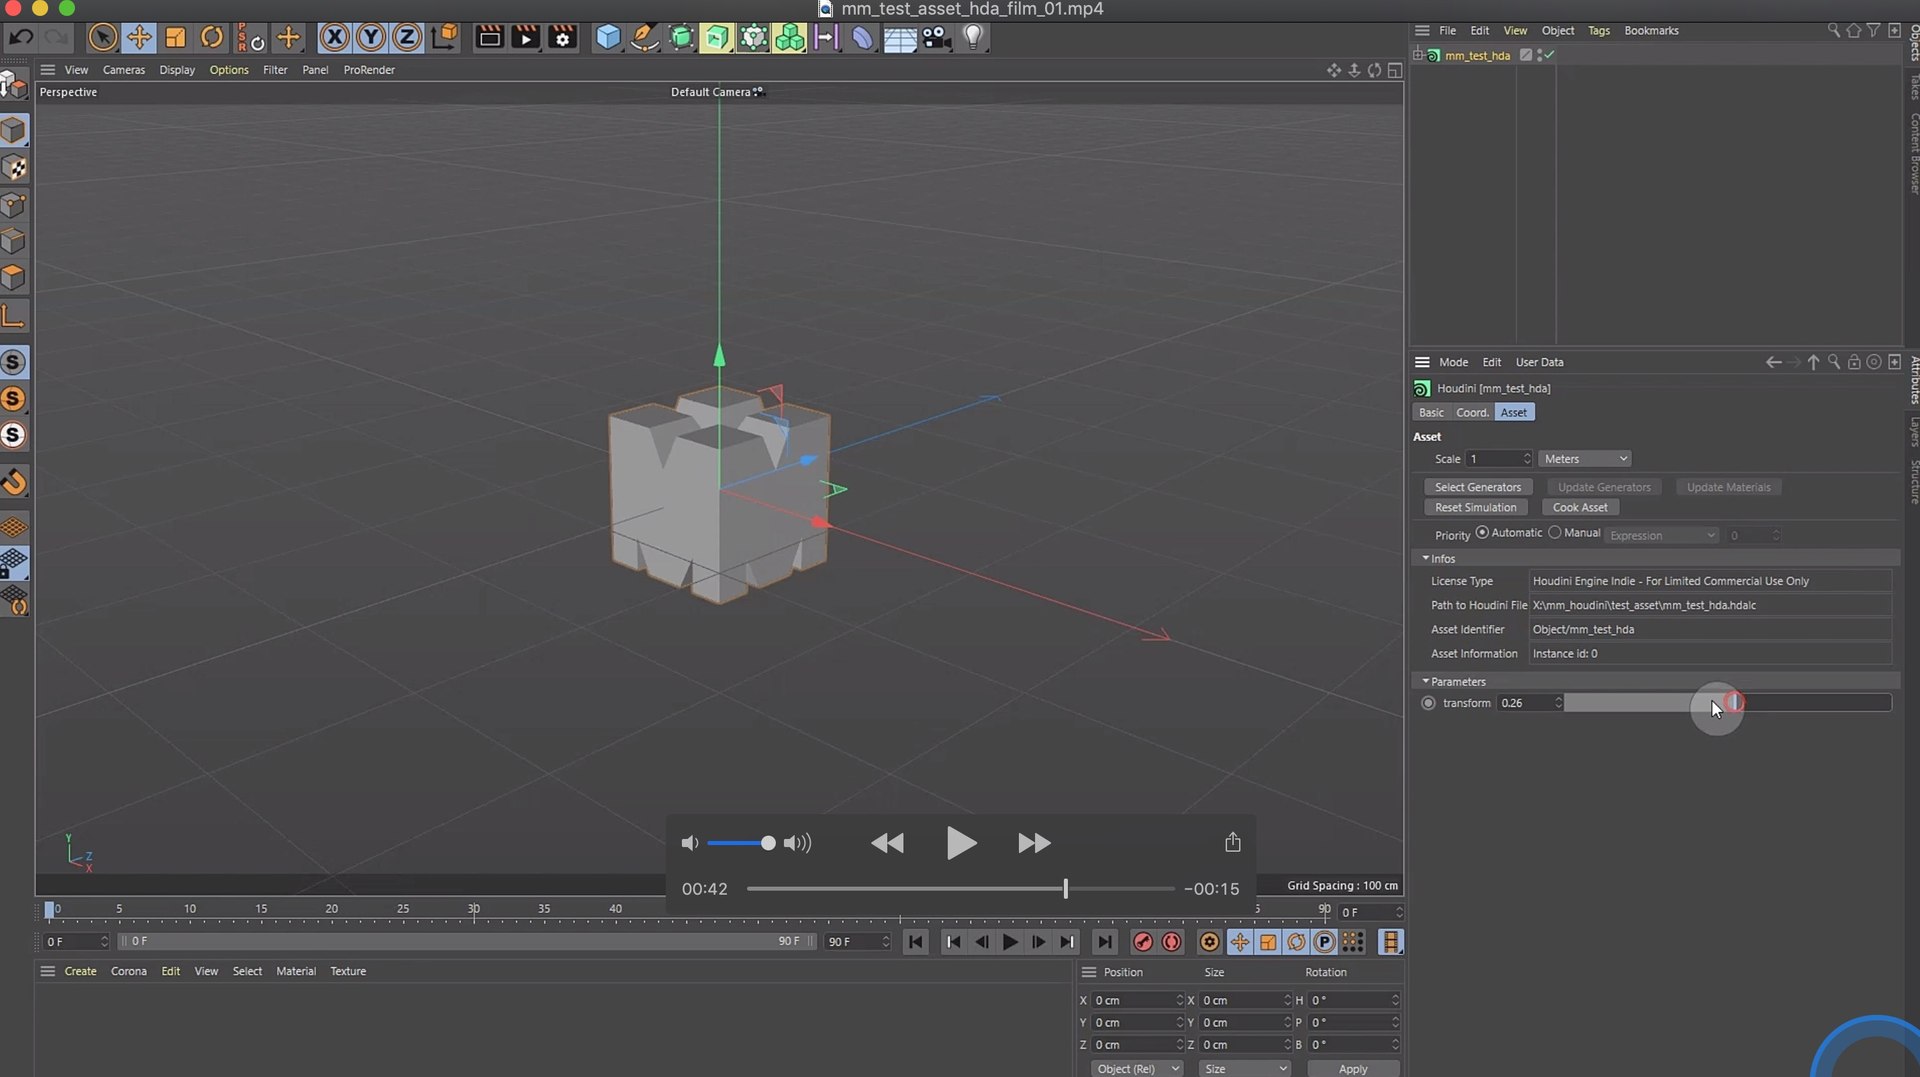Viewport: 1920px width, 1077px height.
Task: Select the Move tool
Action: tap(139, 38)
